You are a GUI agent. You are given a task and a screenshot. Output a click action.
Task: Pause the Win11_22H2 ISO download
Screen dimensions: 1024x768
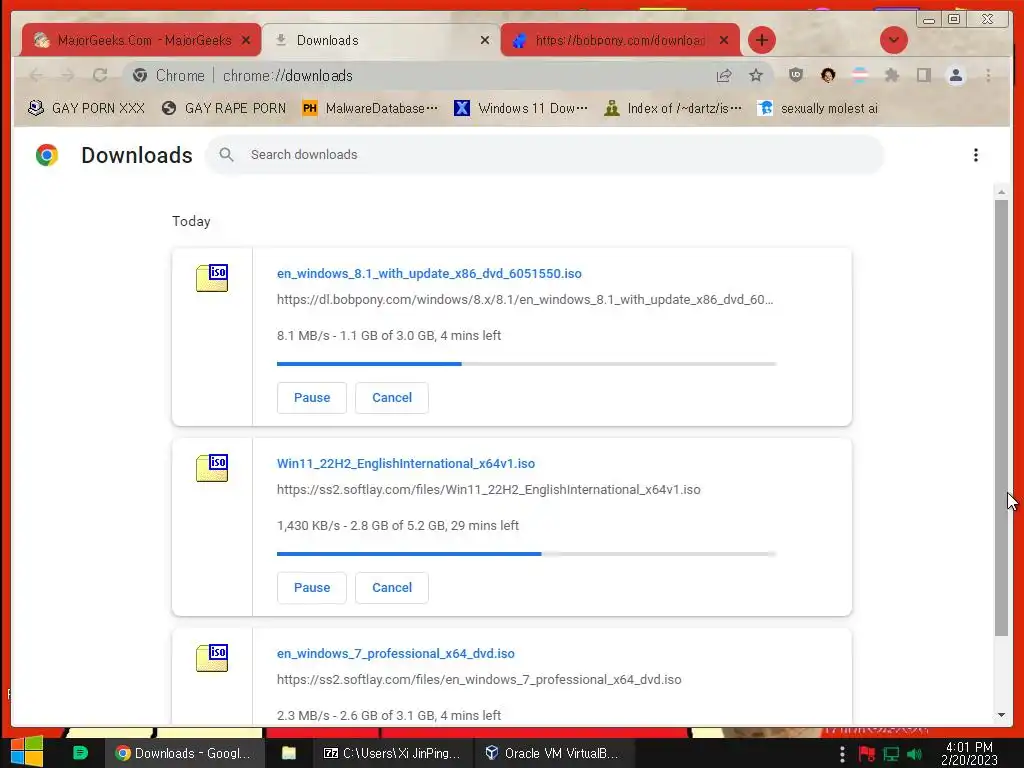pos(312,588)
